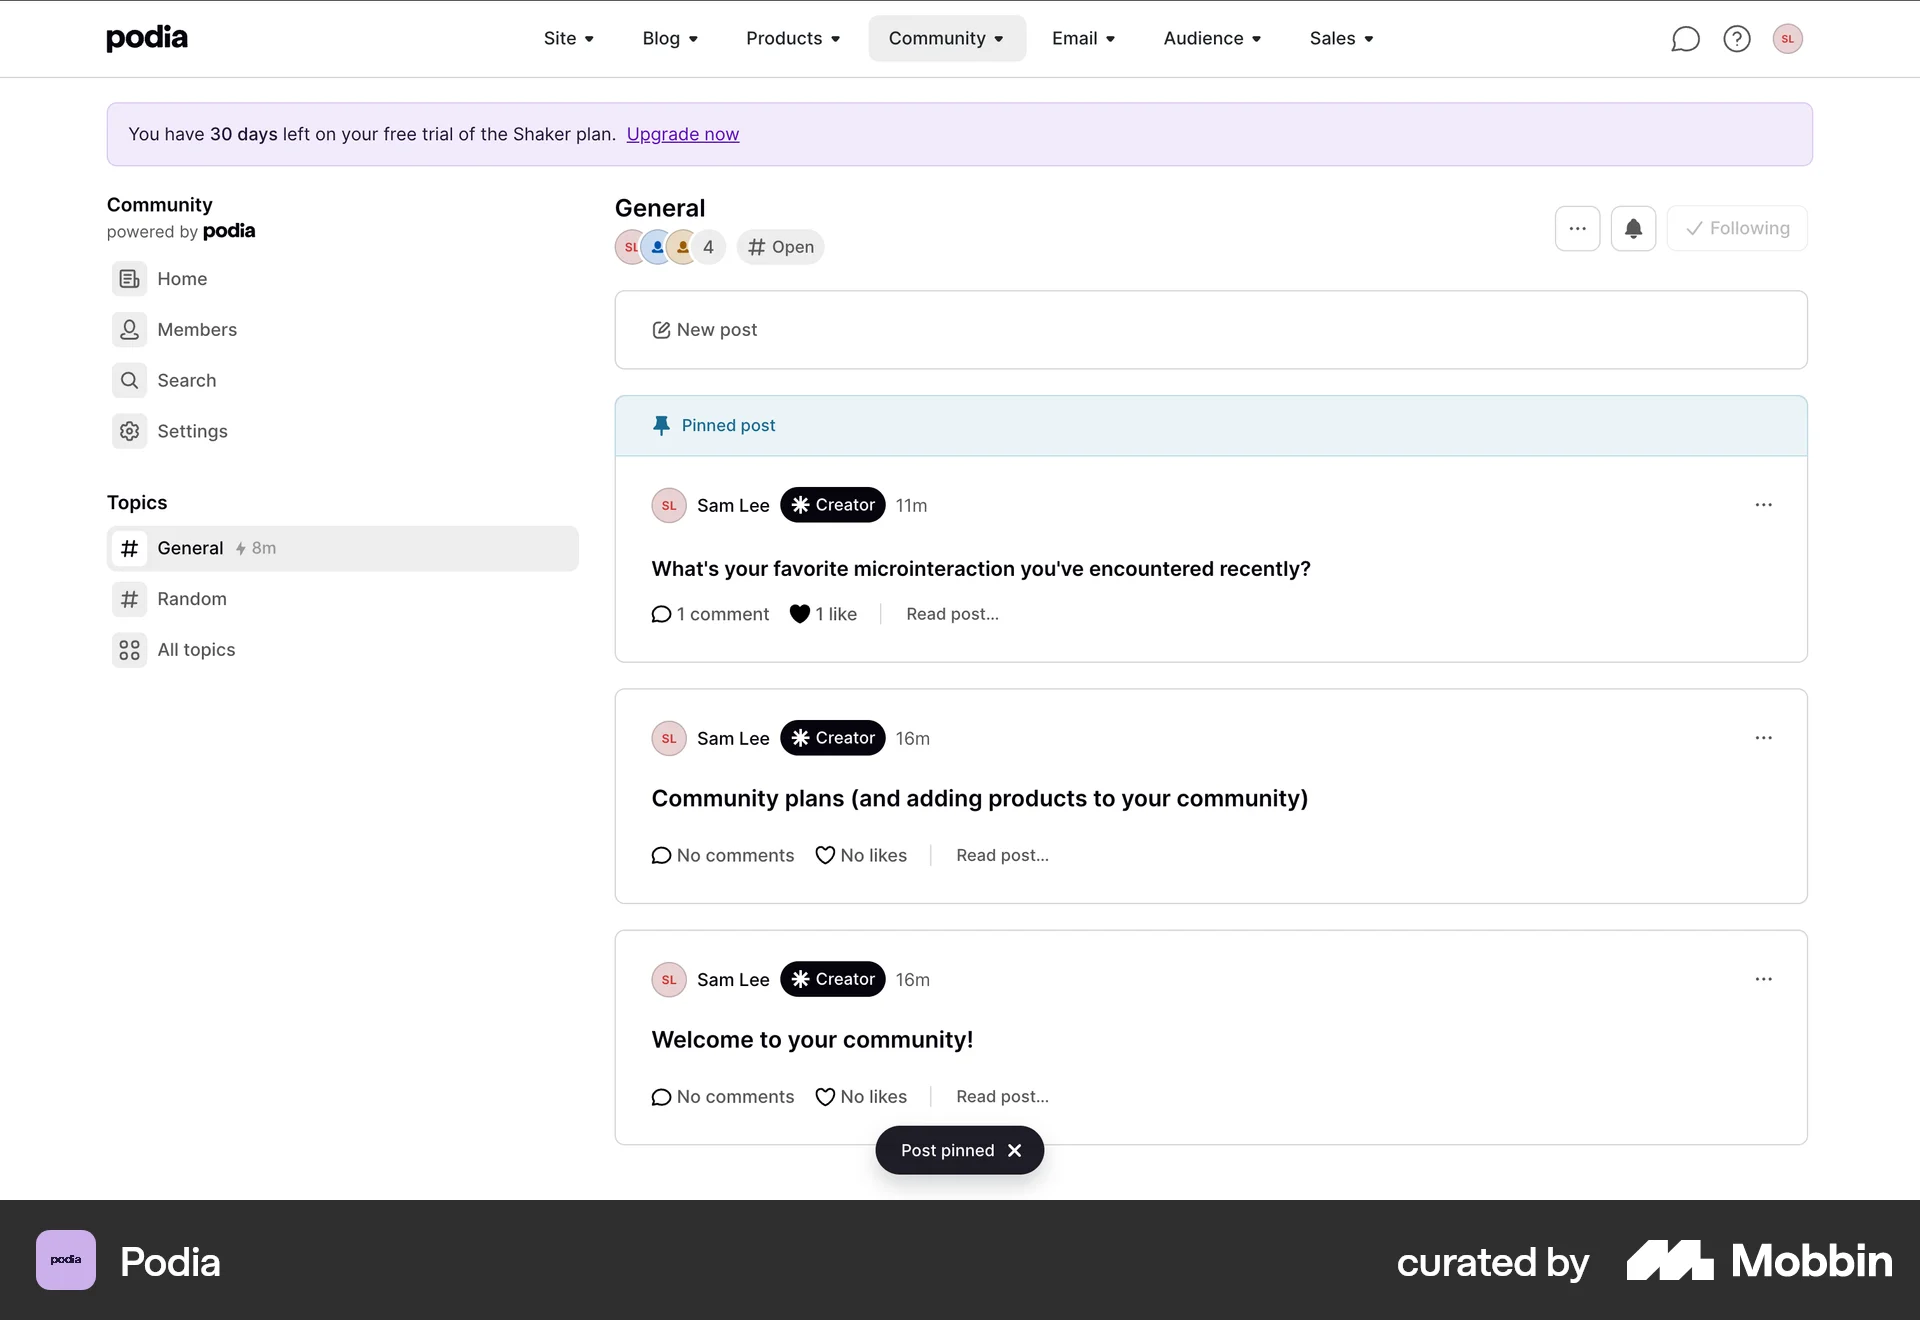The height and width of the screenshot is (1320, 1920).
Task: Open the overflow menu on the pinned post
Action: 1763,505
